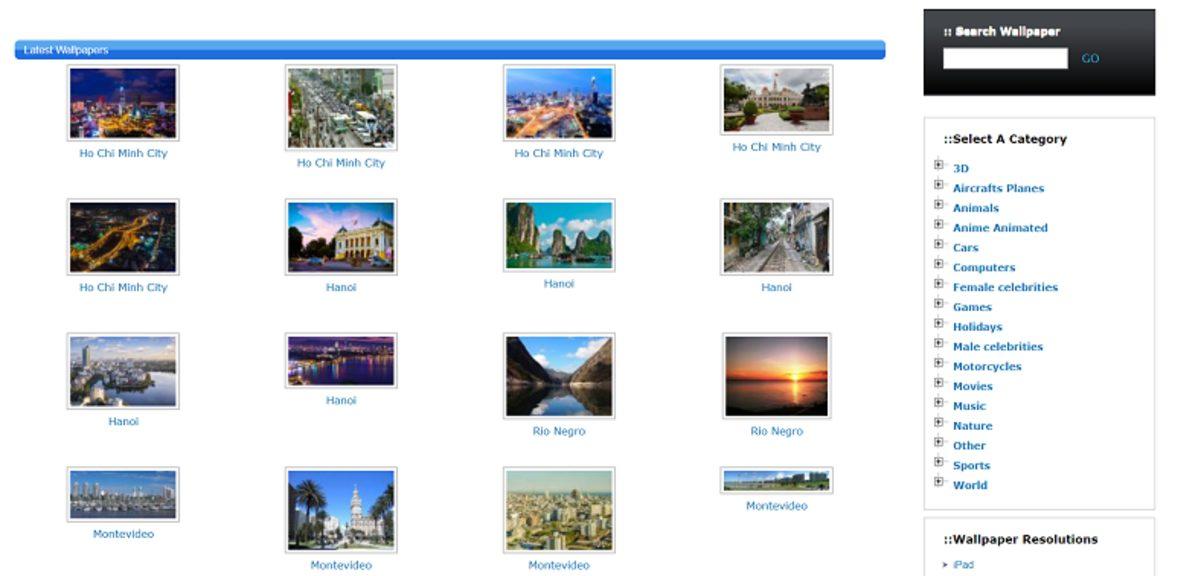Image resolution: width=1200 pixels, height=576 pixels.
Task: Click the GO search button
Action: point(1090,59)
